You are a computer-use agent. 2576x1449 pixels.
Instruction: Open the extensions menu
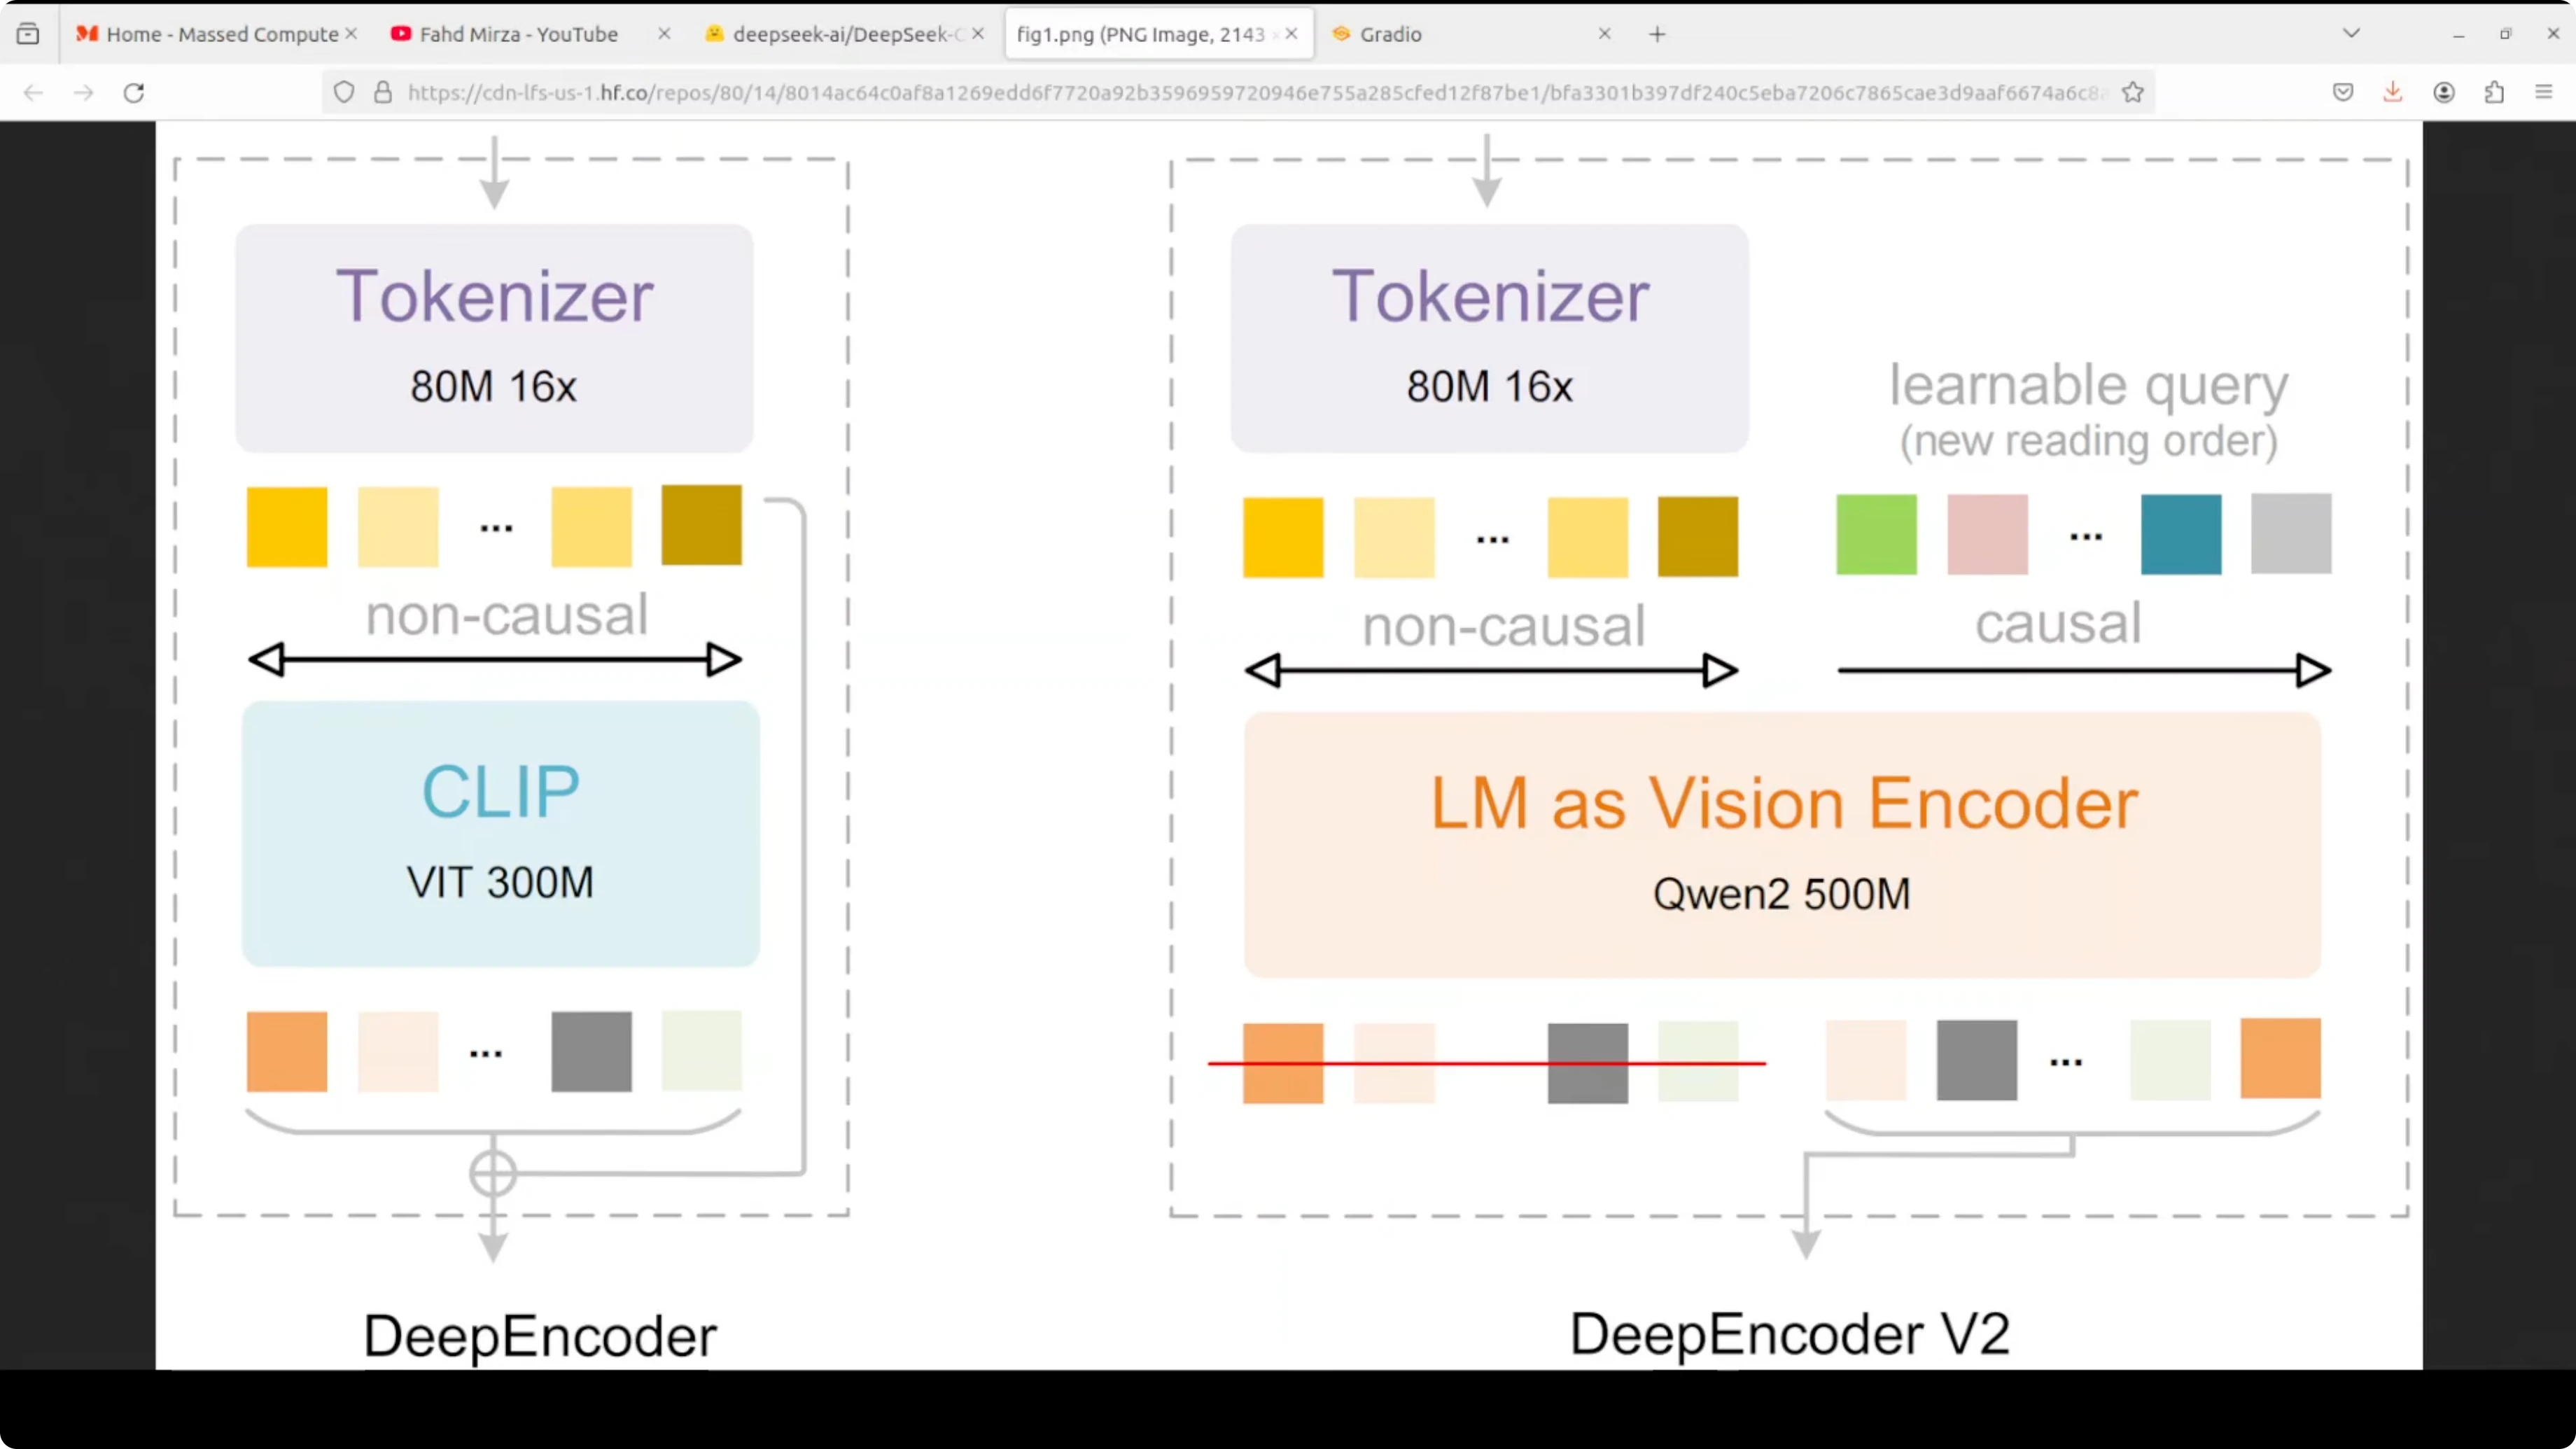pos(2494,93)
